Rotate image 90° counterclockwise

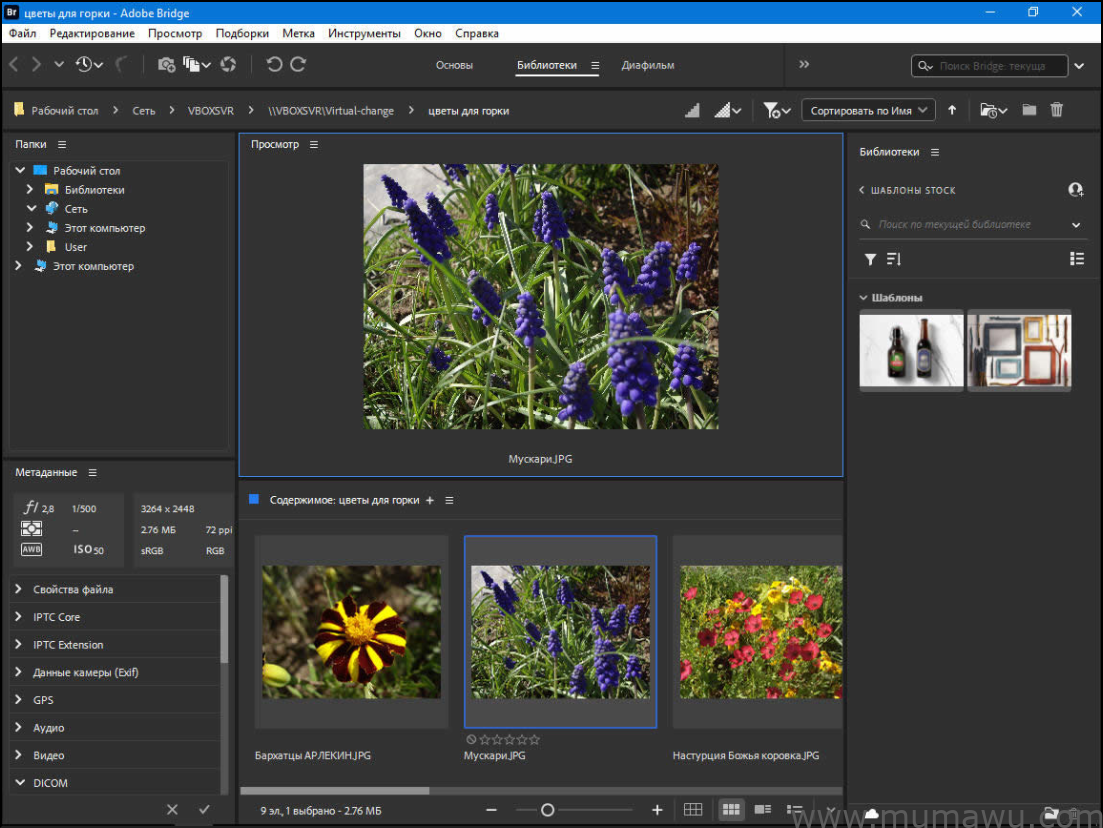coord(274,65)
